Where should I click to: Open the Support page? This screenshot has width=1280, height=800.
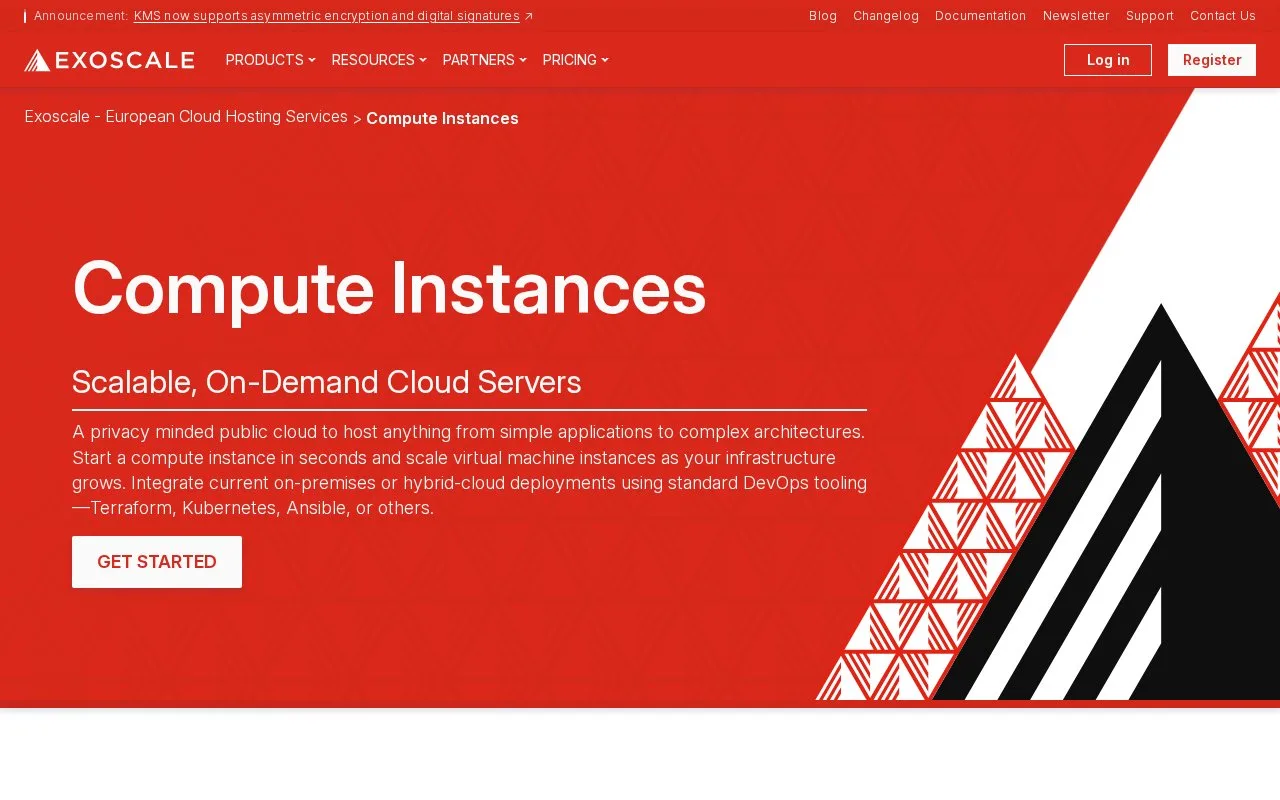point(1150,16)
